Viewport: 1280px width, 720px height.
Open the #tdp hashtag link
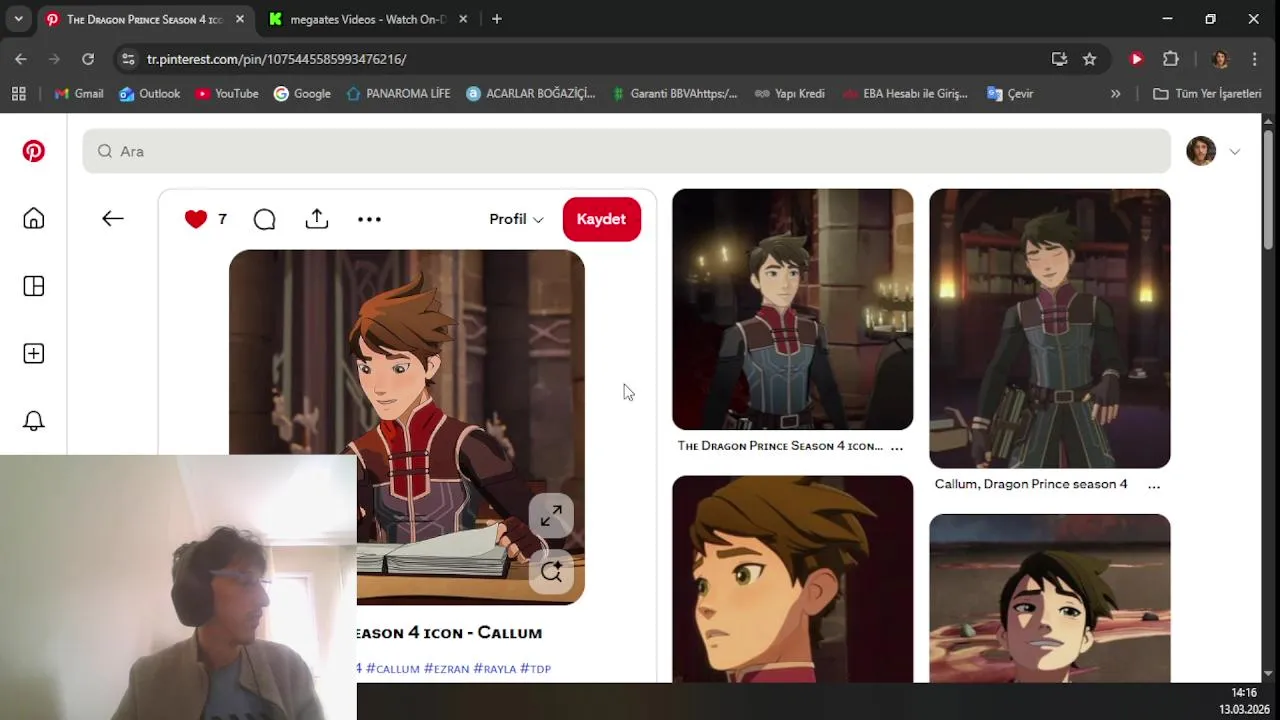[x=535, y=668]
